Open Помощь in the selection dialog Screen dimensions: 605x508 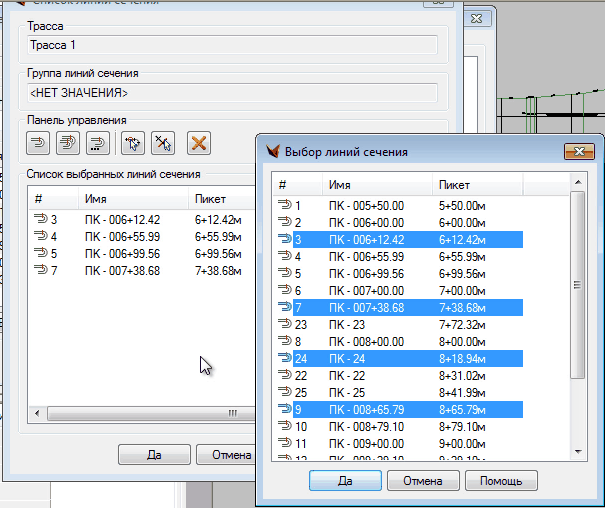(501, 481)
